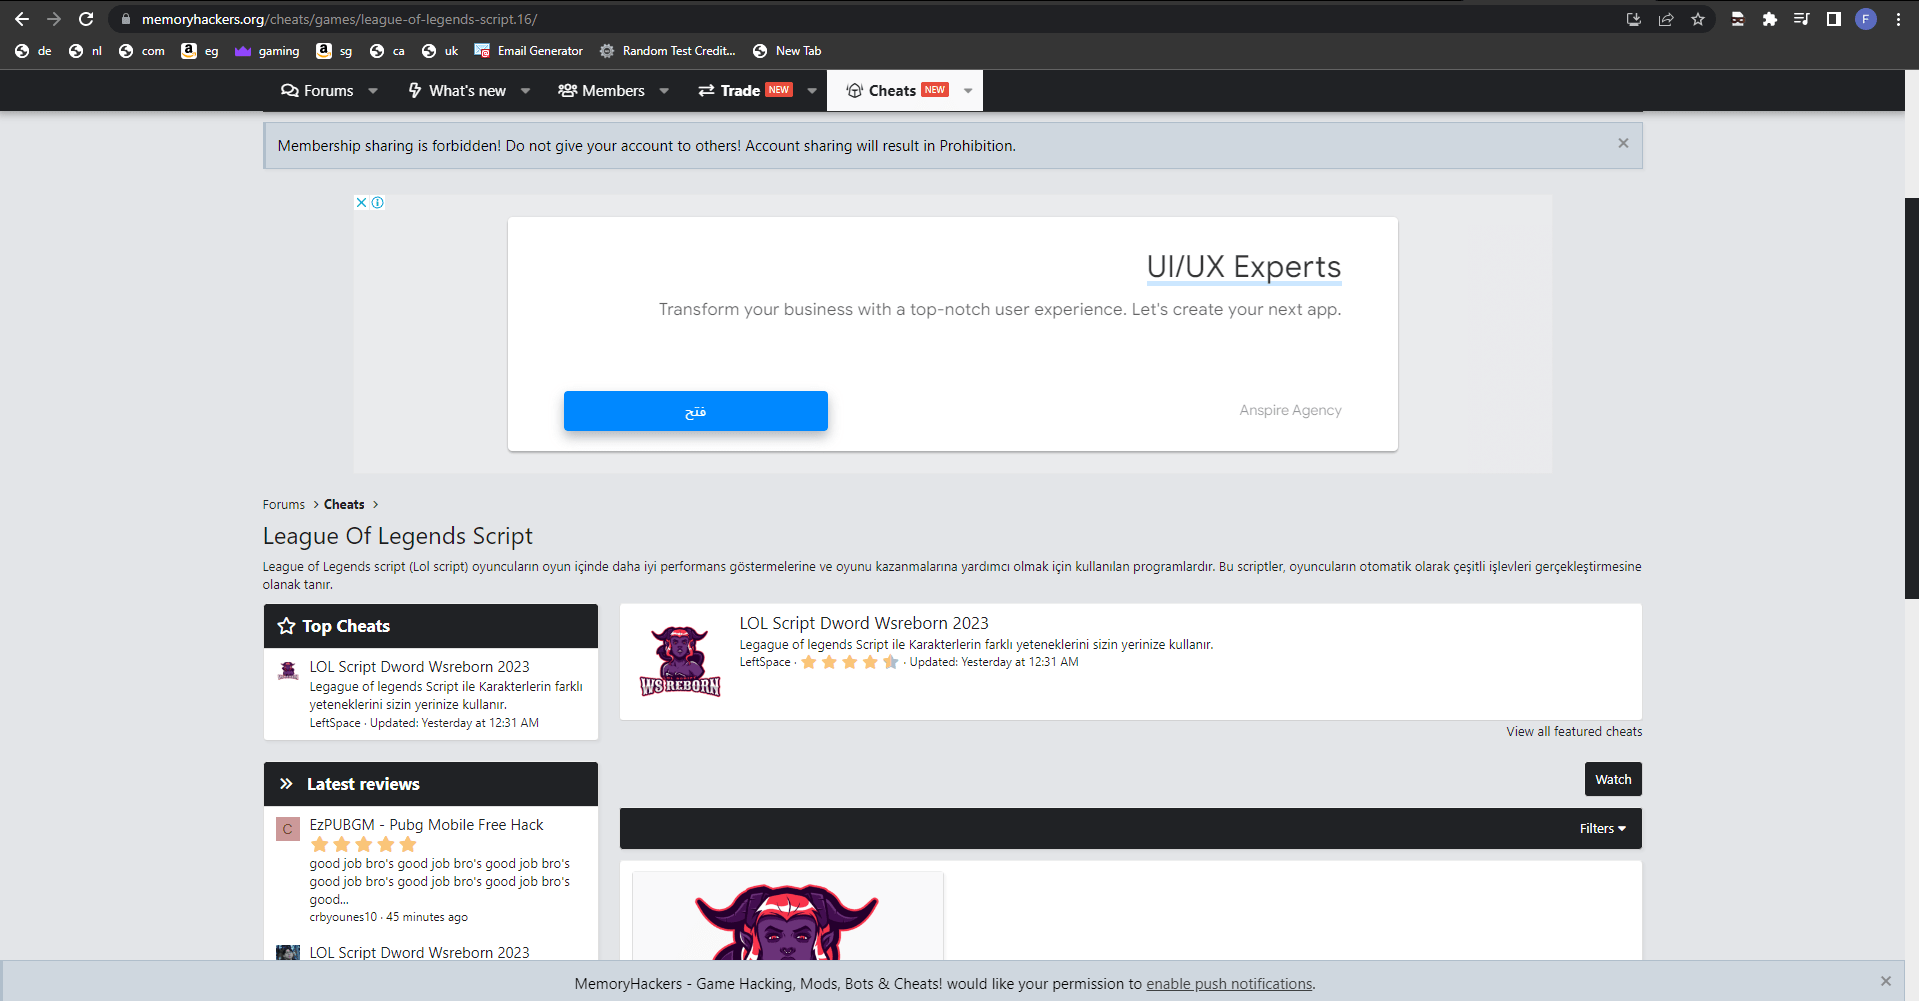1919x1001 pixels.
Task: Click Top Cheats star icon header
Action: click(x=286, y=626)
